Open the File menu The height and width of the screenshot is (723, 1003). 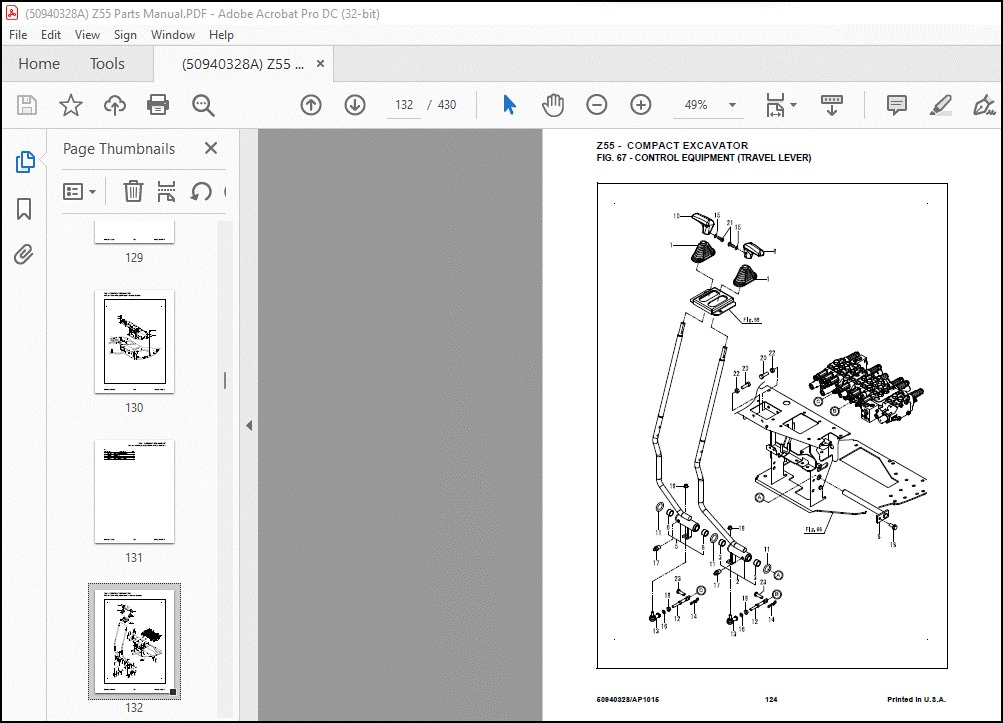tap(18, 35)
